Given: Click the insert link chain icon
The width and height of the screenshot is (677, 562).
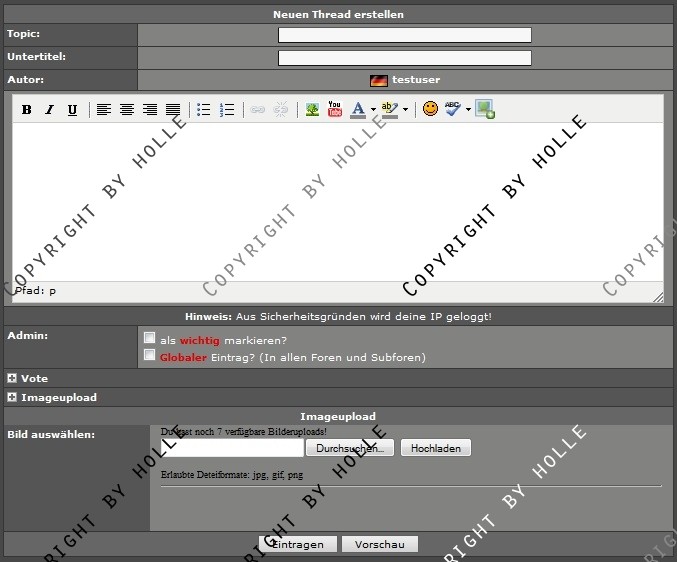Looking at the screenshot, I should [258, 110].
